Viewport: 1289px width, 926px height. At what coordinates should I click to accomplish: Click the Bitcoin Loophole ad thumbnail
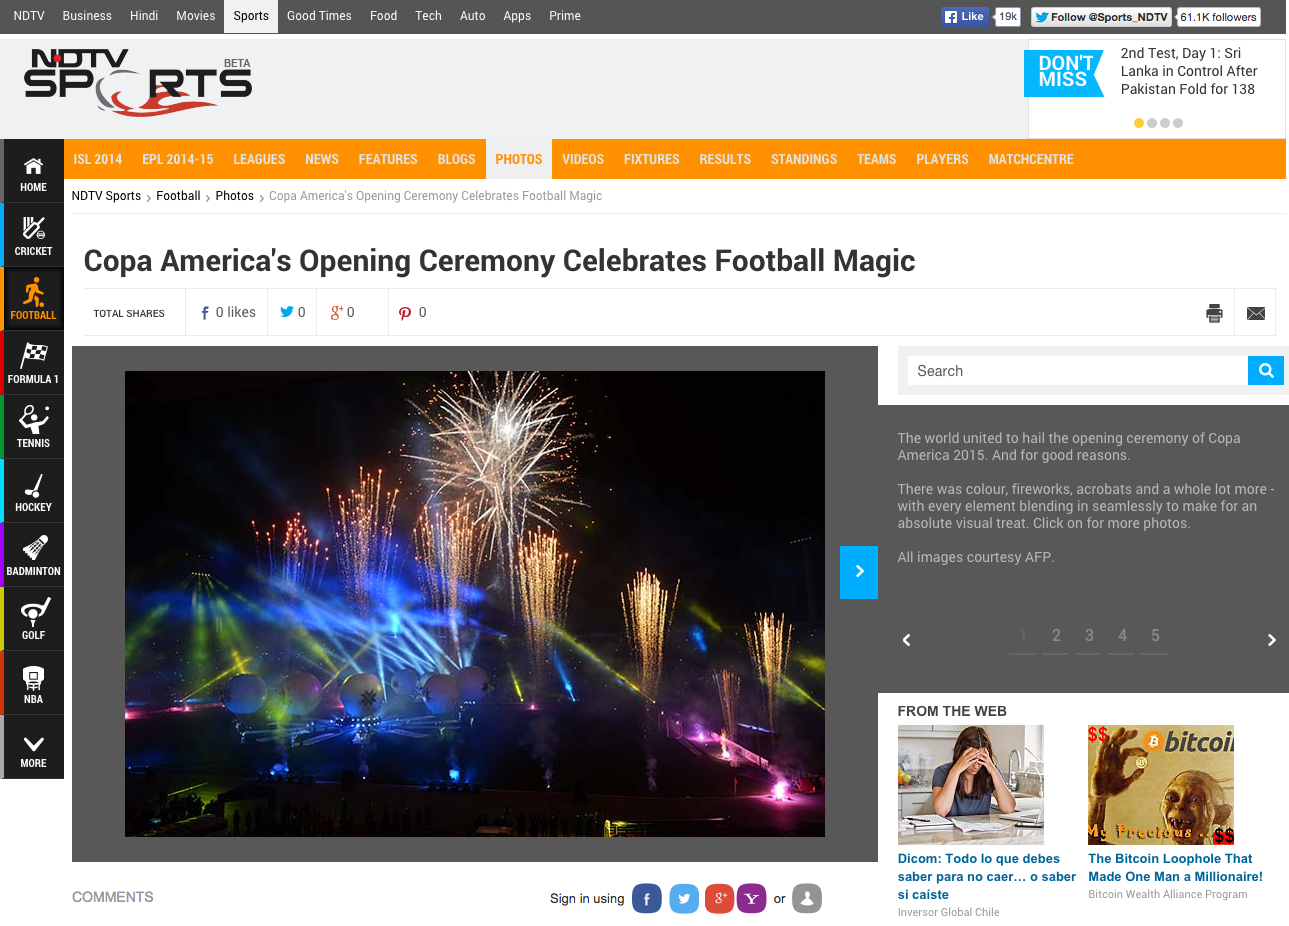(1161, 785)
